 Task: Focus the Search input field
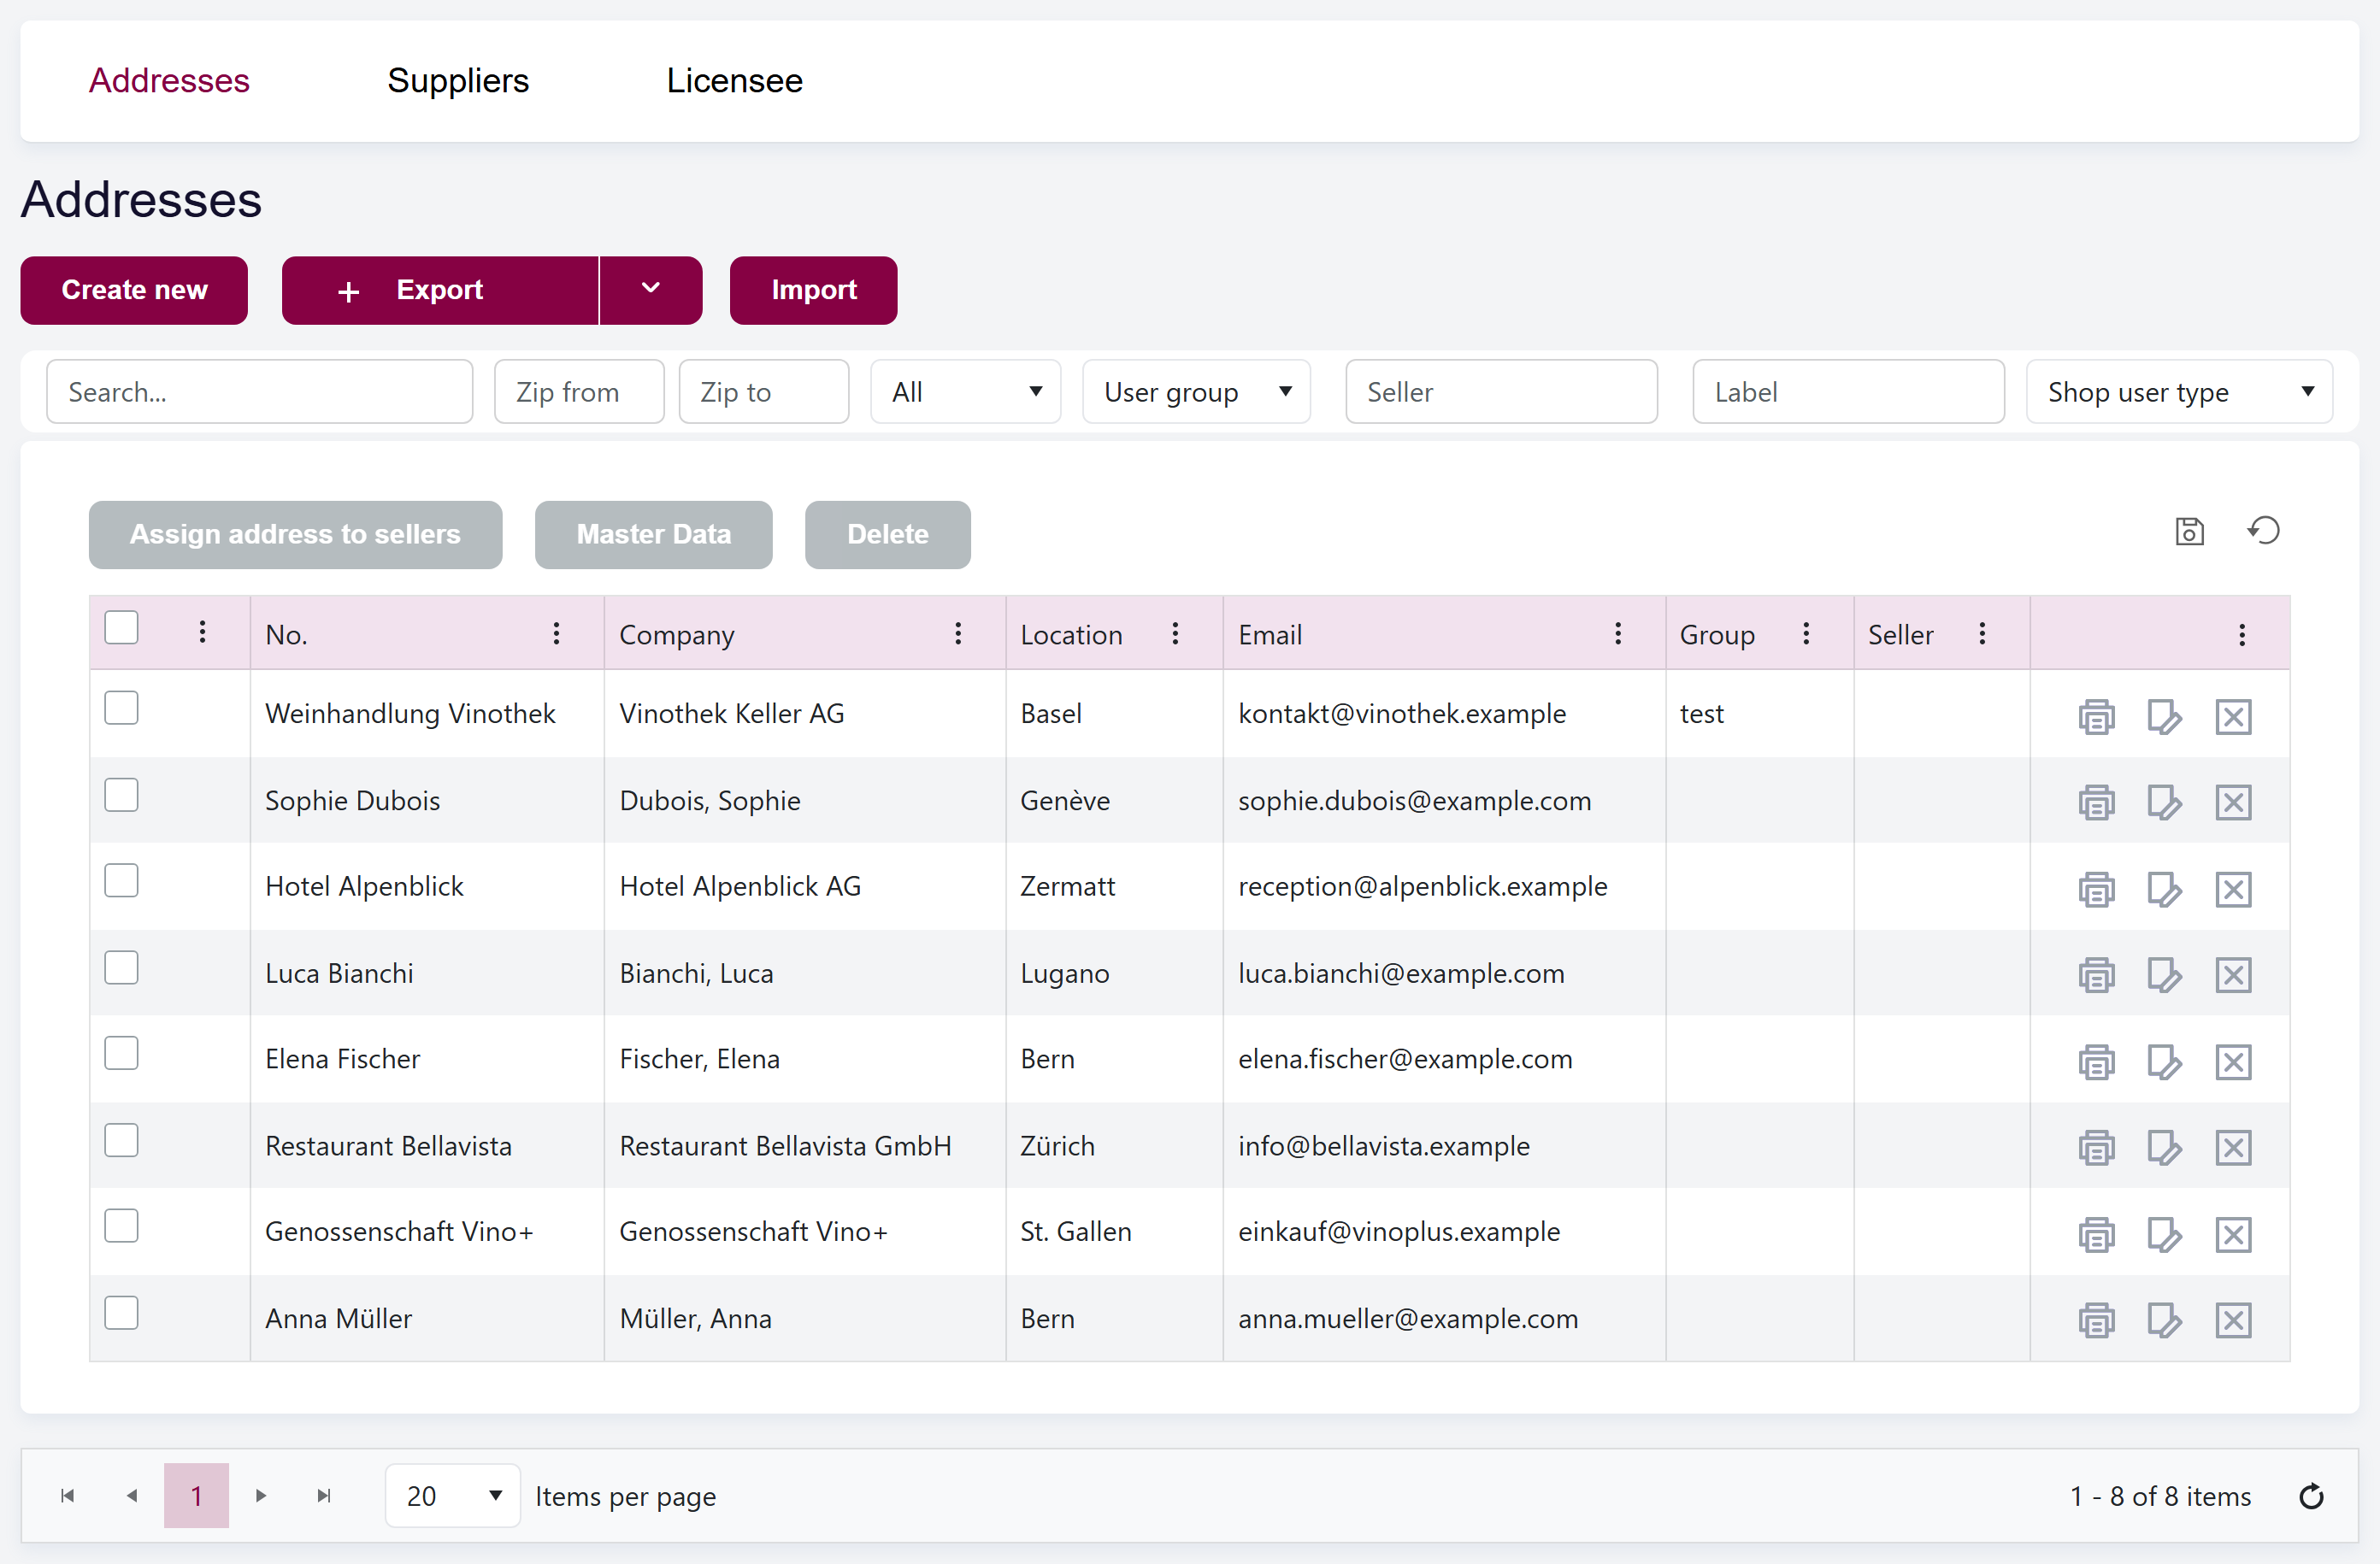point(259,392)
